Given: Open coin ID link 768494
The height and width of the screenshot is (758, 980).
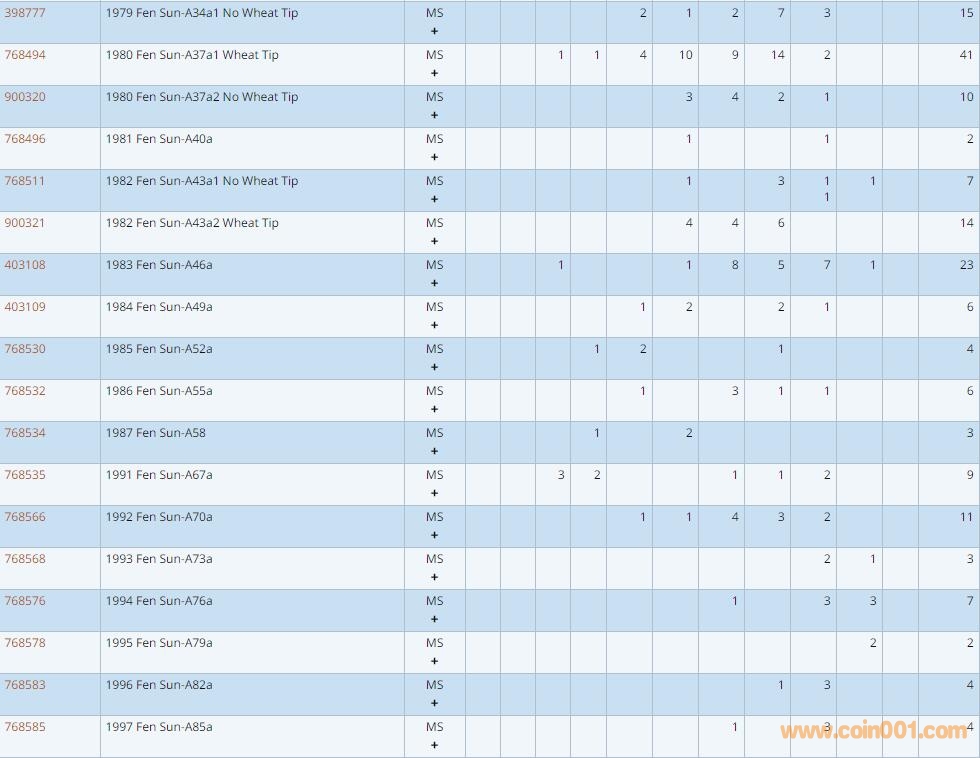Looking at the screenshot, I should pyautogui.click(x=25, y=55).
